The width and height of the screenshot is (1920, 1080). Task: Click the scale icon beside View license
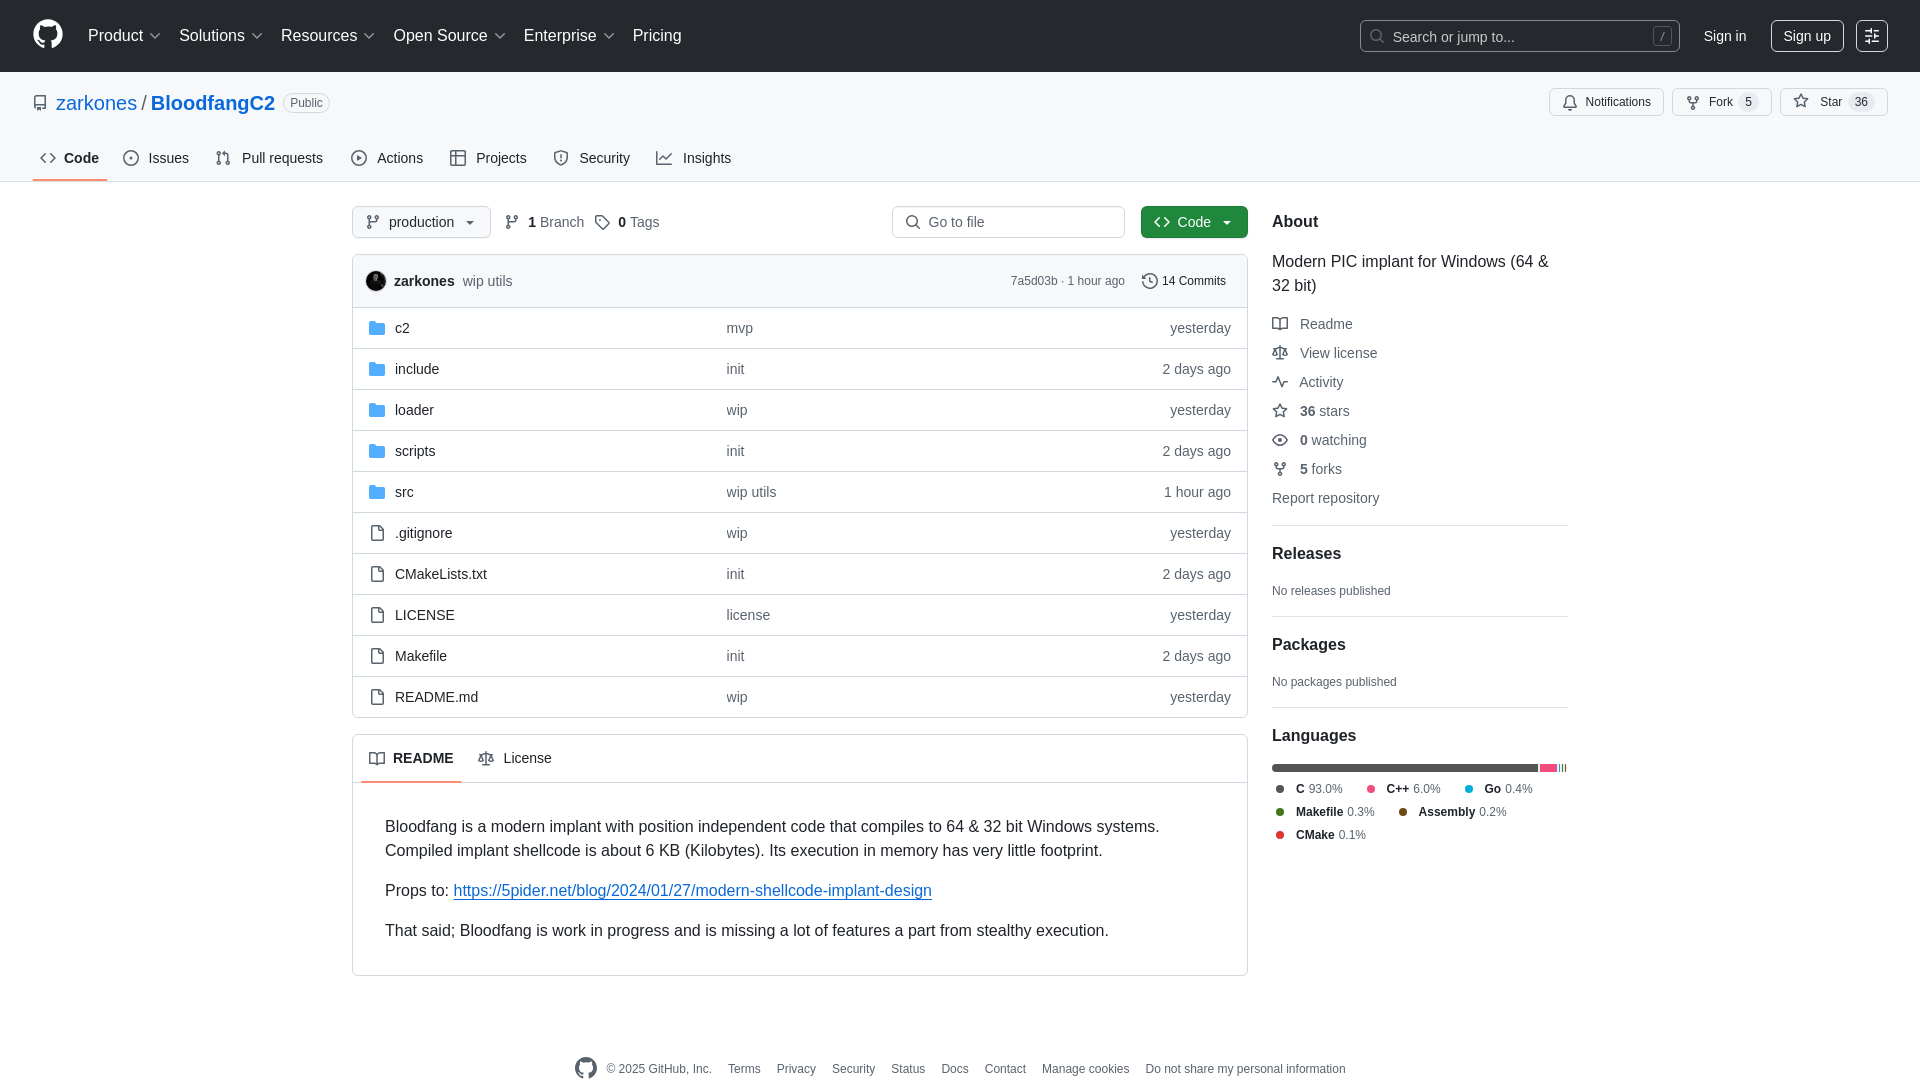[1280, 353]
